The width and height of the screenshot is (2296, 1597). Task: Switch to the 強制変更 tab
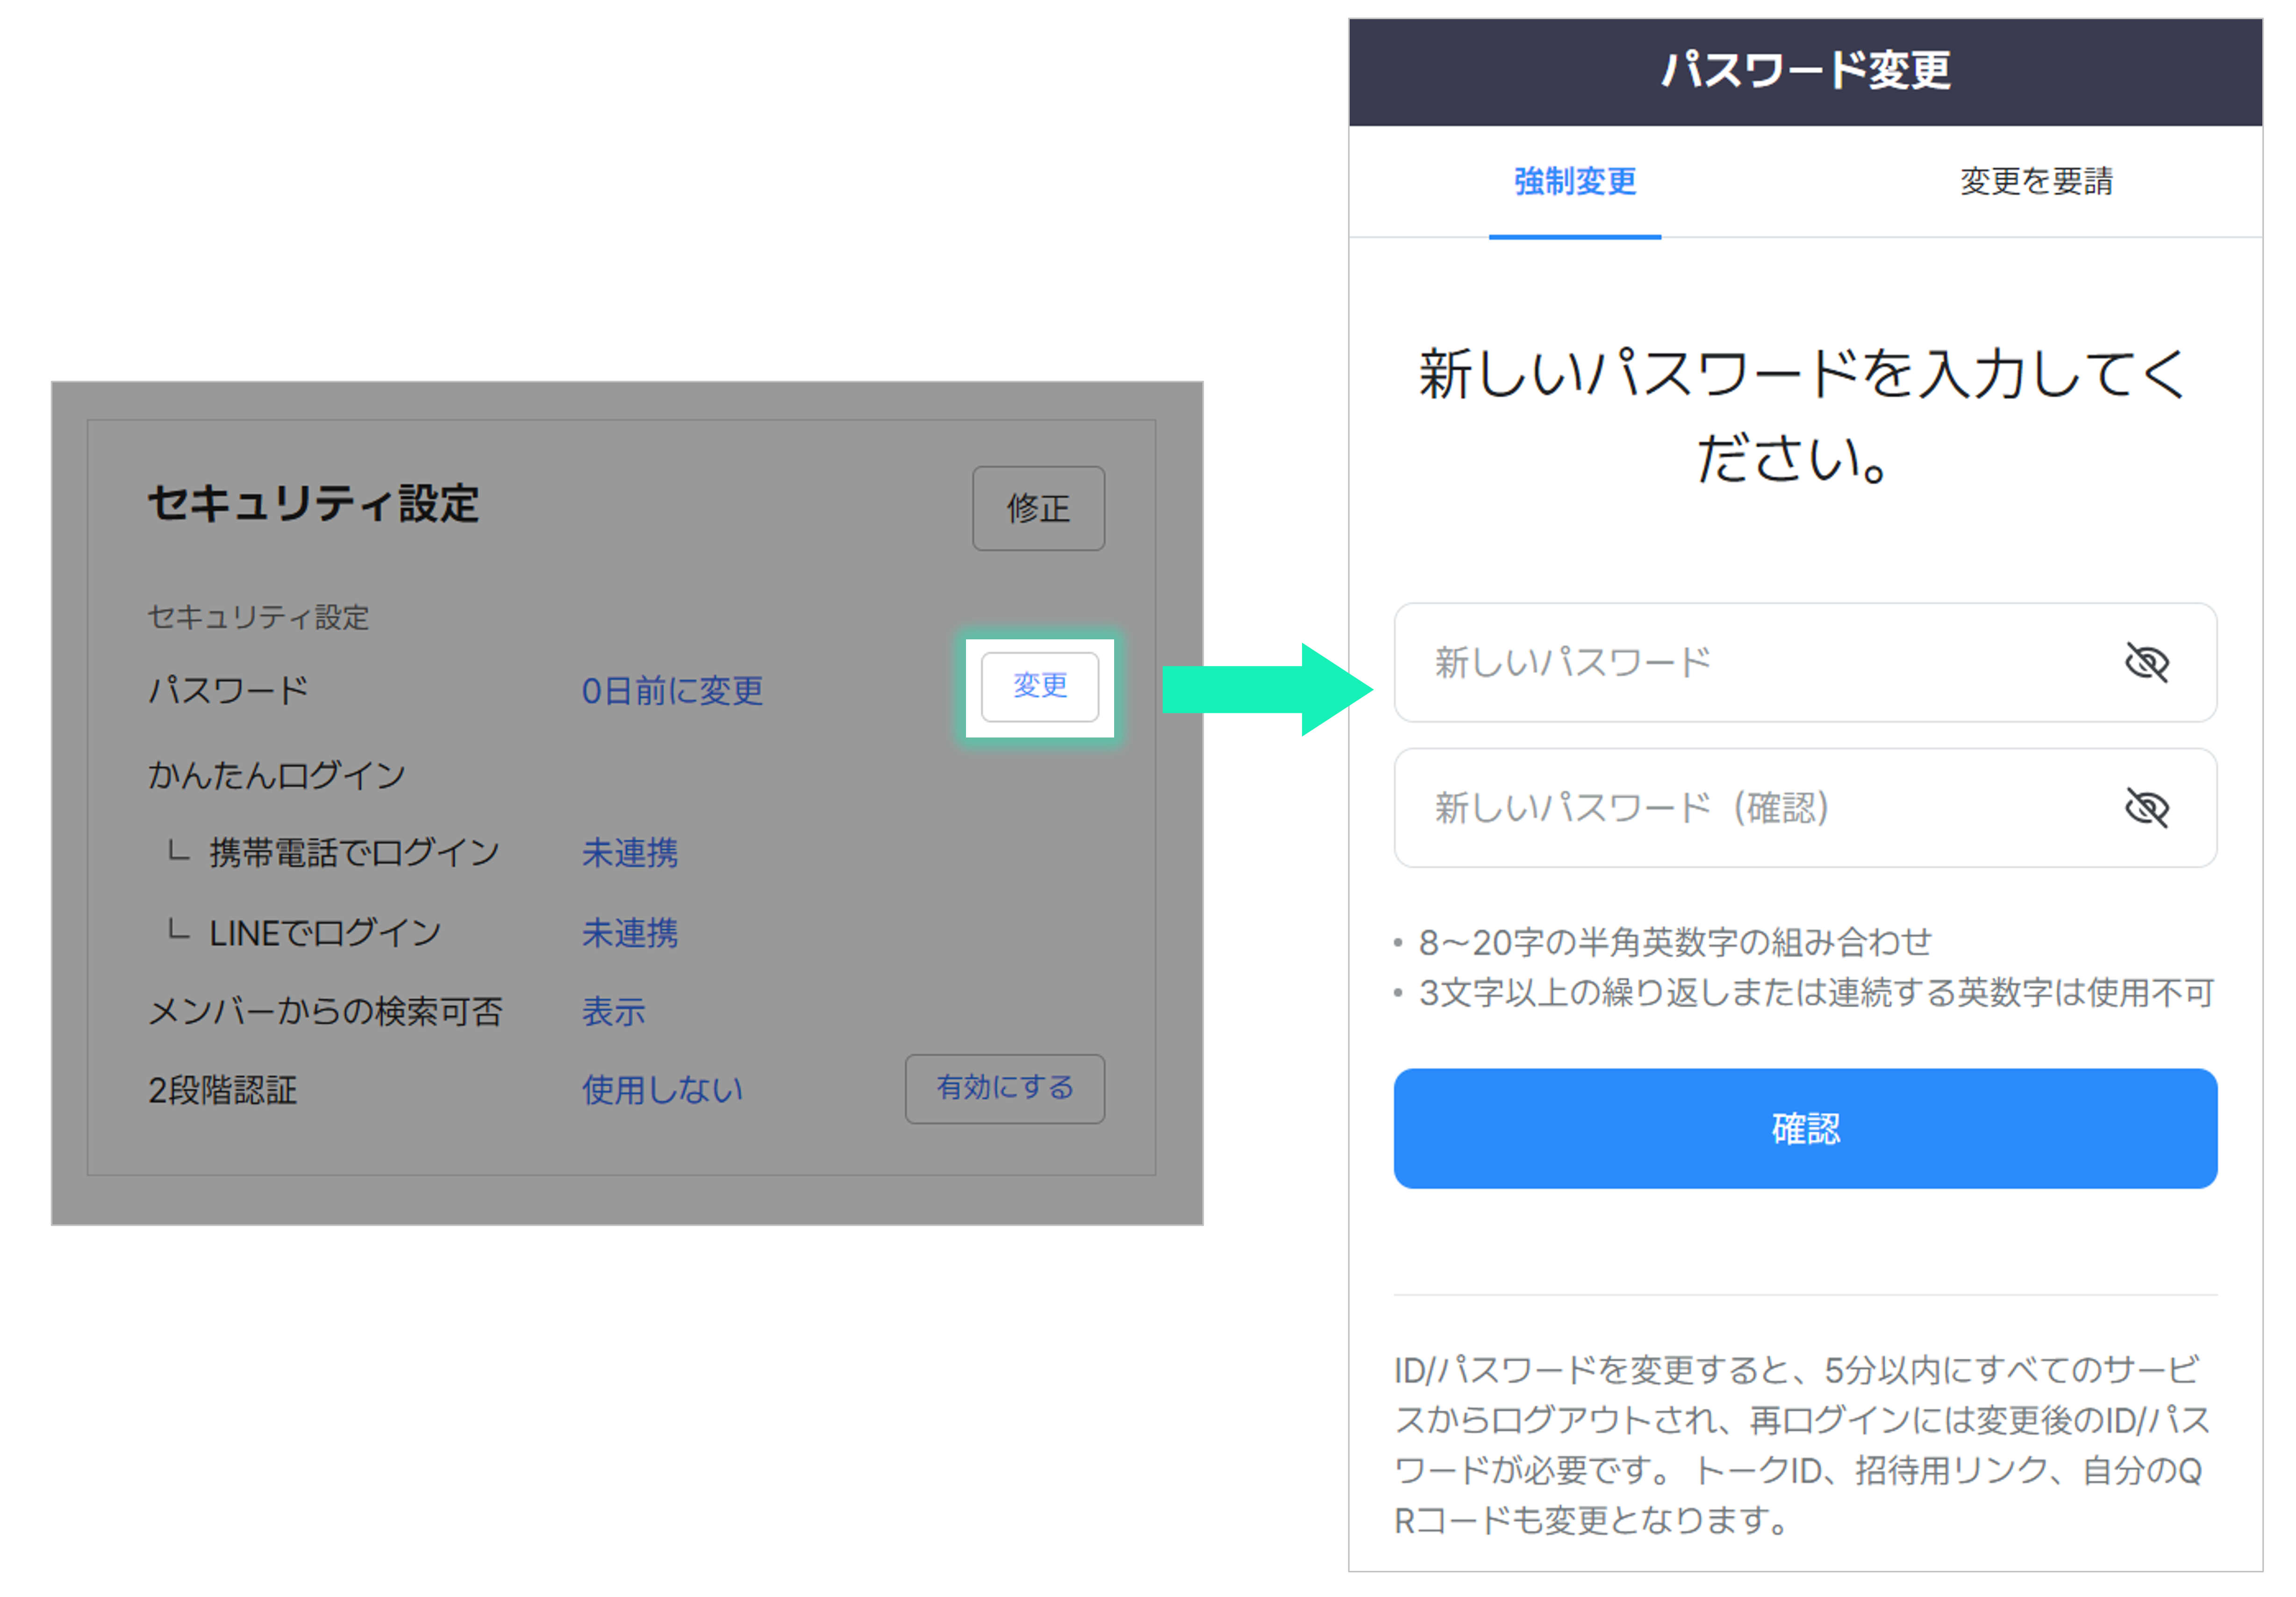coord(1574,182)
